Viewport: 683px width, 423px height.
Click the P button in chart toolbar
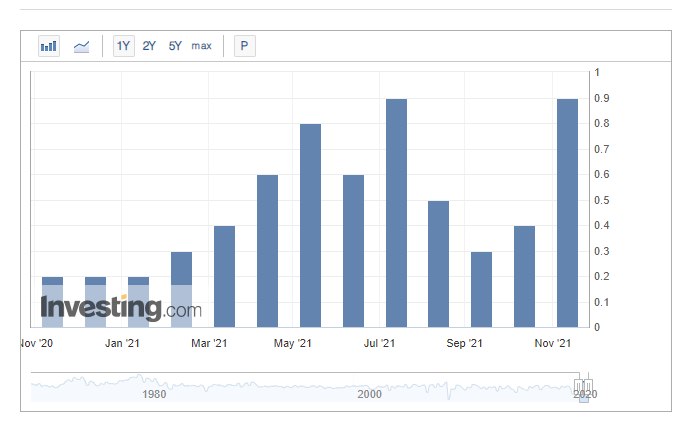tap(245, 46)
